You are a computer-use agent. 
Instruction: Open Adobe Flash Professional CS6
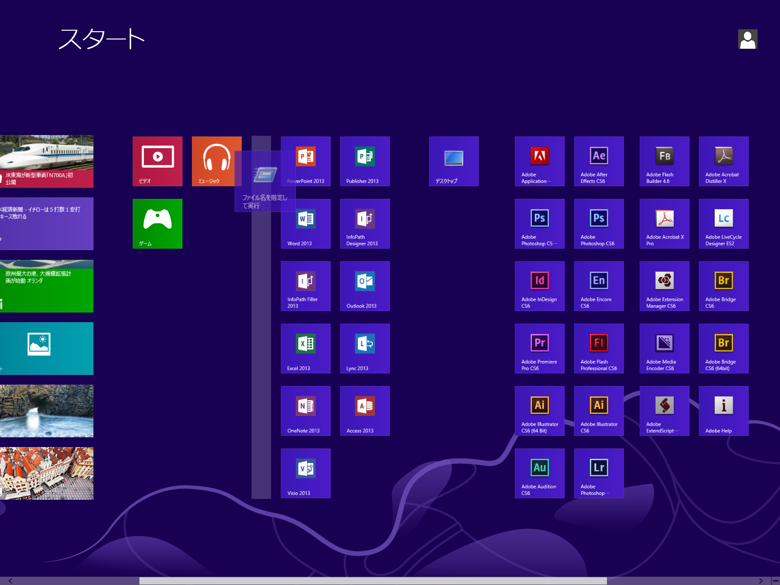599,349
